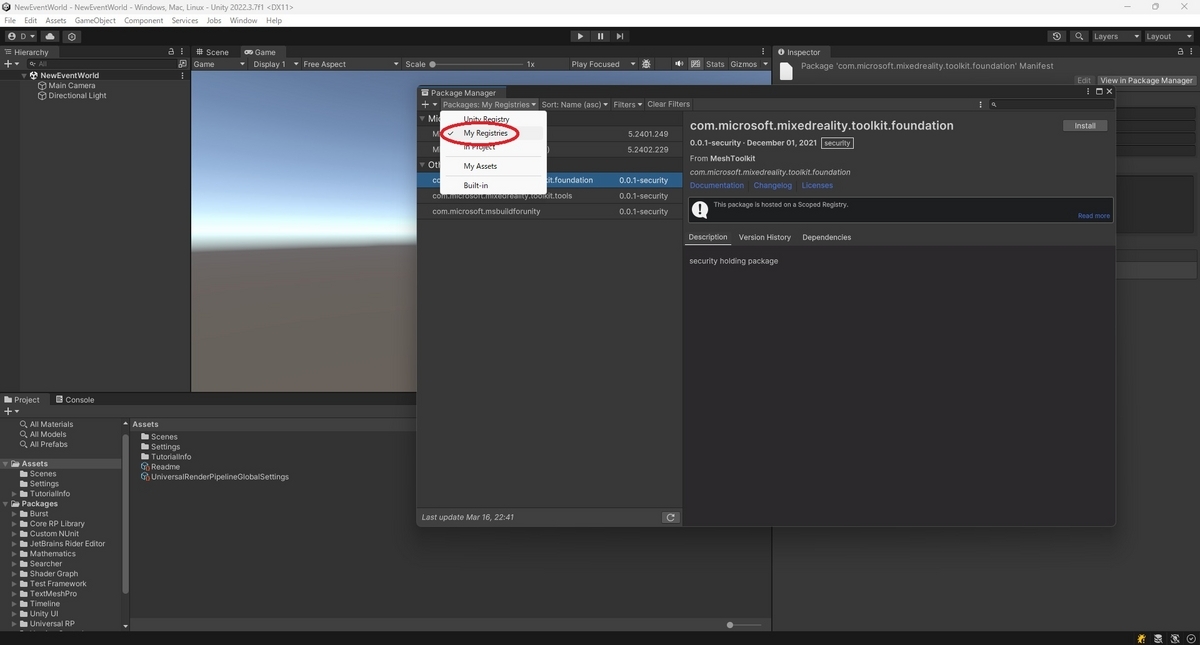Open the Game view mode dropdown
Screen dimensions: 1200x645
219,64
